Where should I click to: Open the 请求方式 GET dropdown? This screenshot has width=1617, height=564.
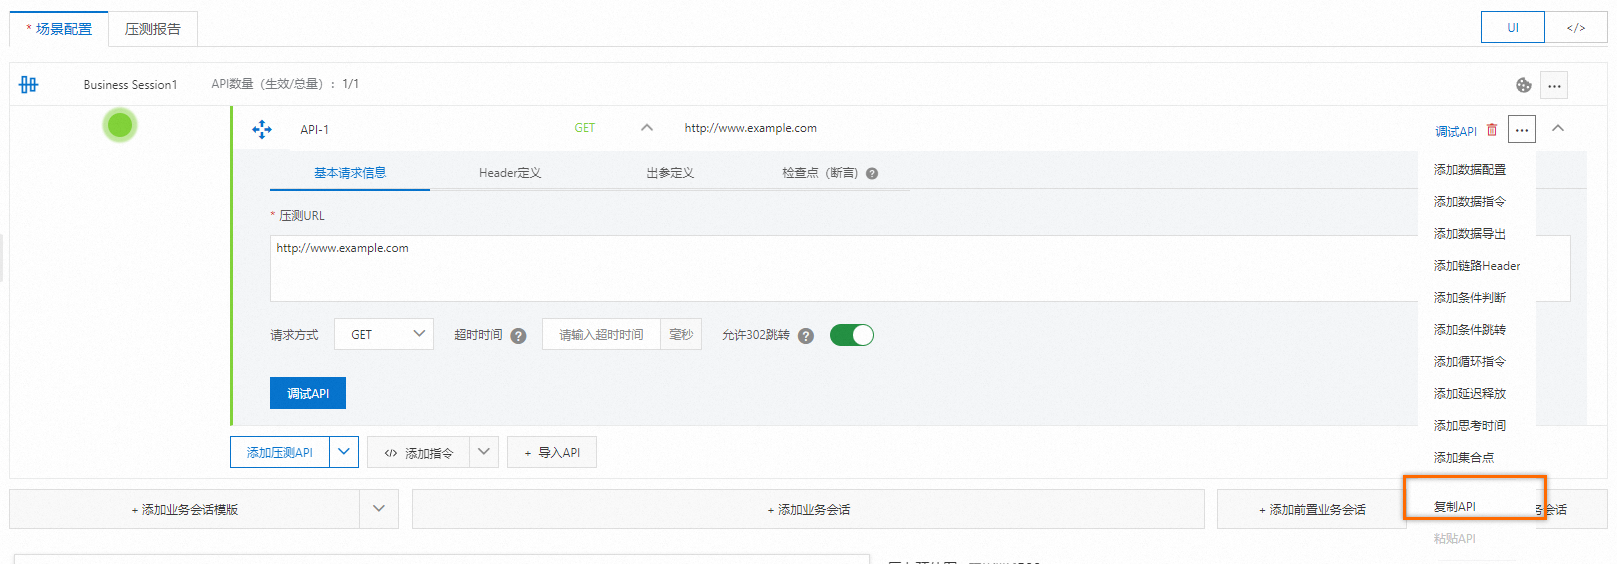click(x=384, y=334)
